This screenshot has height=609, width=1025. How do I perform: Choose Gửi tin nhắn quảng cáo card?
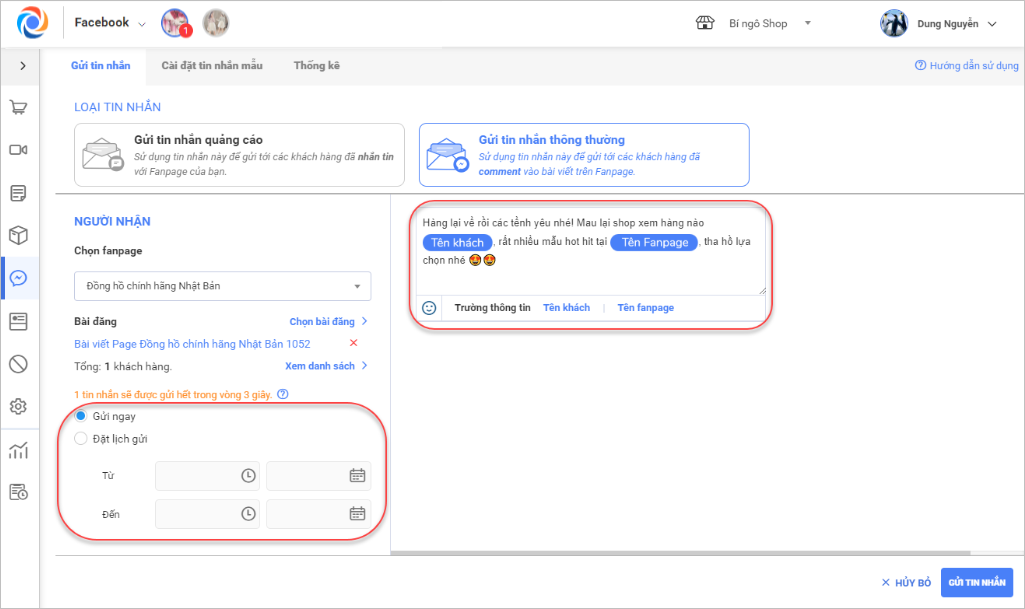239,156
